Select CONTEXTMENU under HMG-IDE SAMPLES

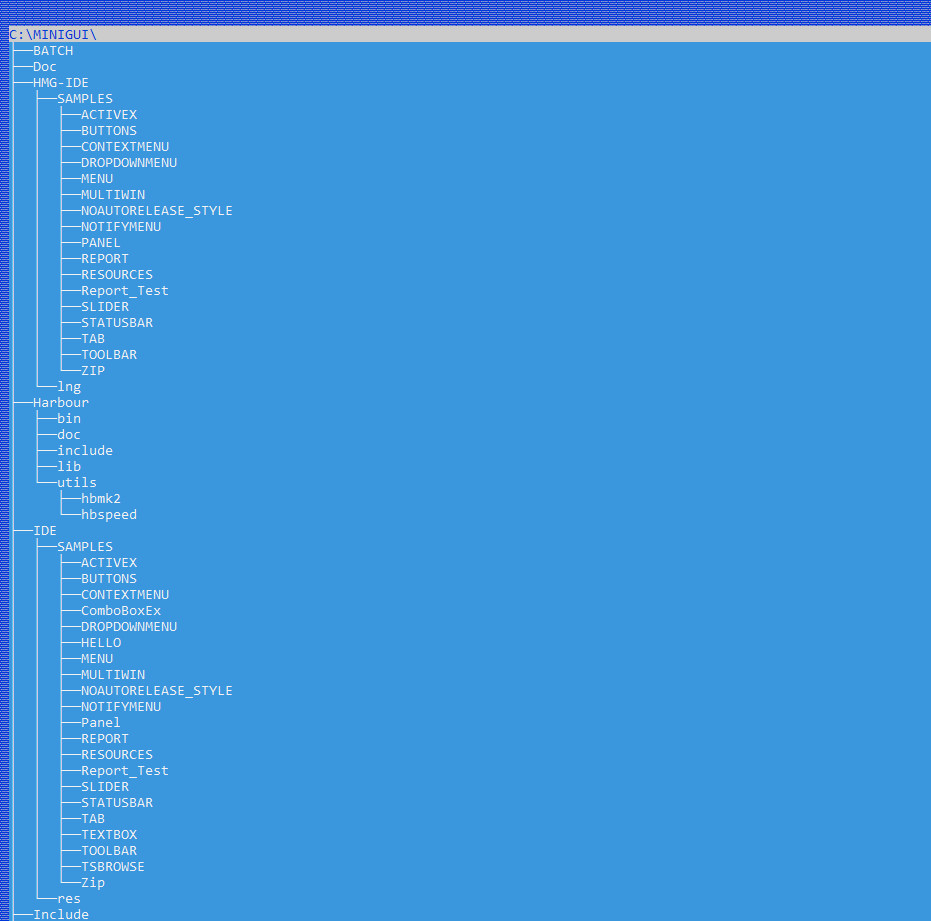click(x=125, y=147)
